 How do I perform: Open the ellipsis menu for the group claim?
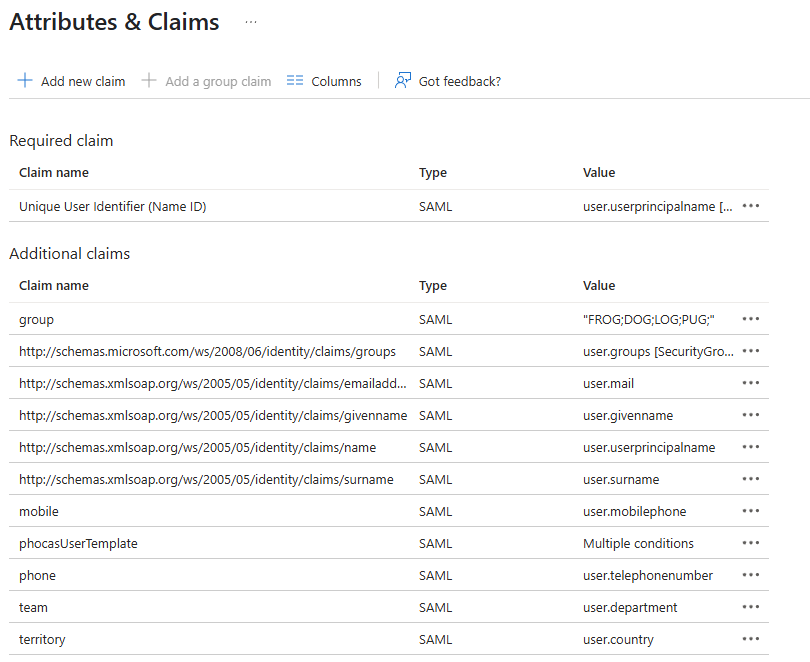pos(751,319)
